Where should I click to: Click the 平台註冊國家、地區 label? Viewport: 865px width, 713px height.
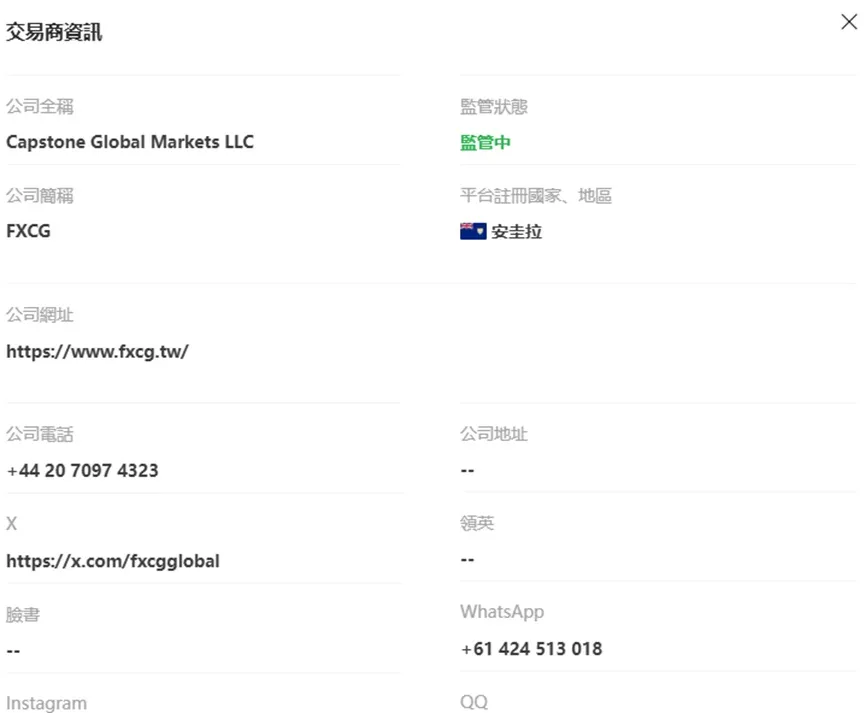(536, 196)
